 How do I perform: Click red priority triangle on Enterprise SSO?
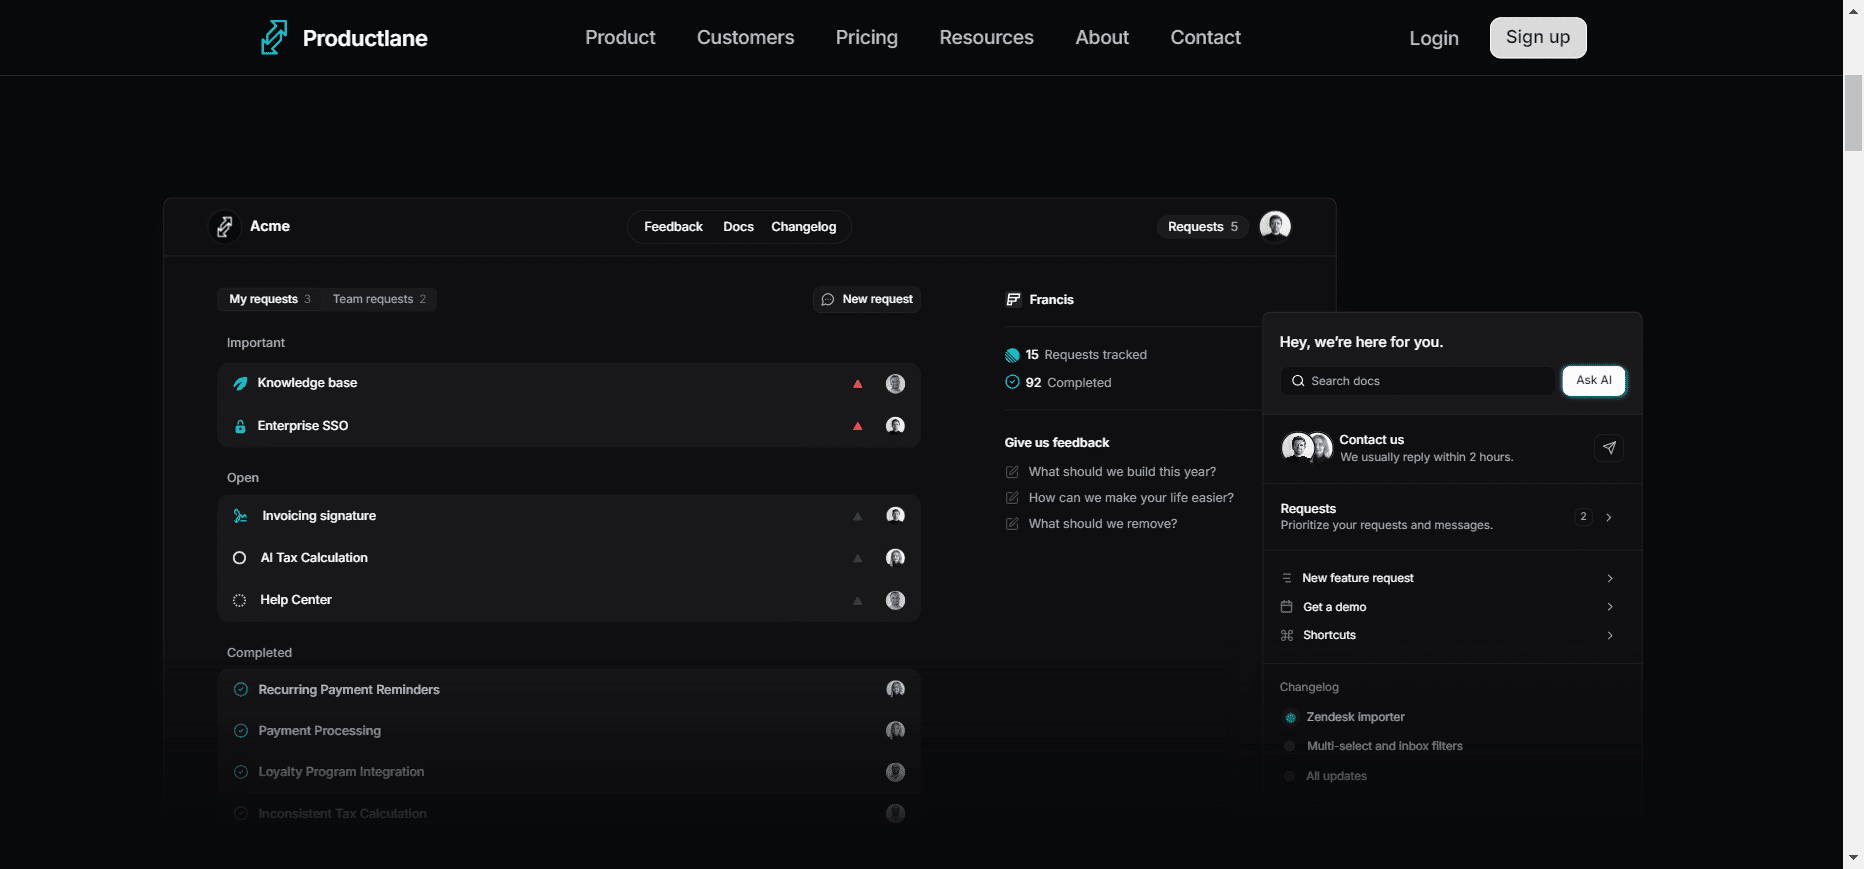[x=857, y=426]
